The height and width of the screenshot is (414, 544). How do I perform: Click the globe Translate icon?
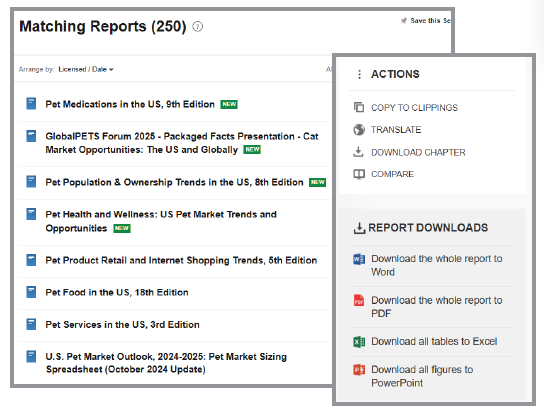point(359,129)
